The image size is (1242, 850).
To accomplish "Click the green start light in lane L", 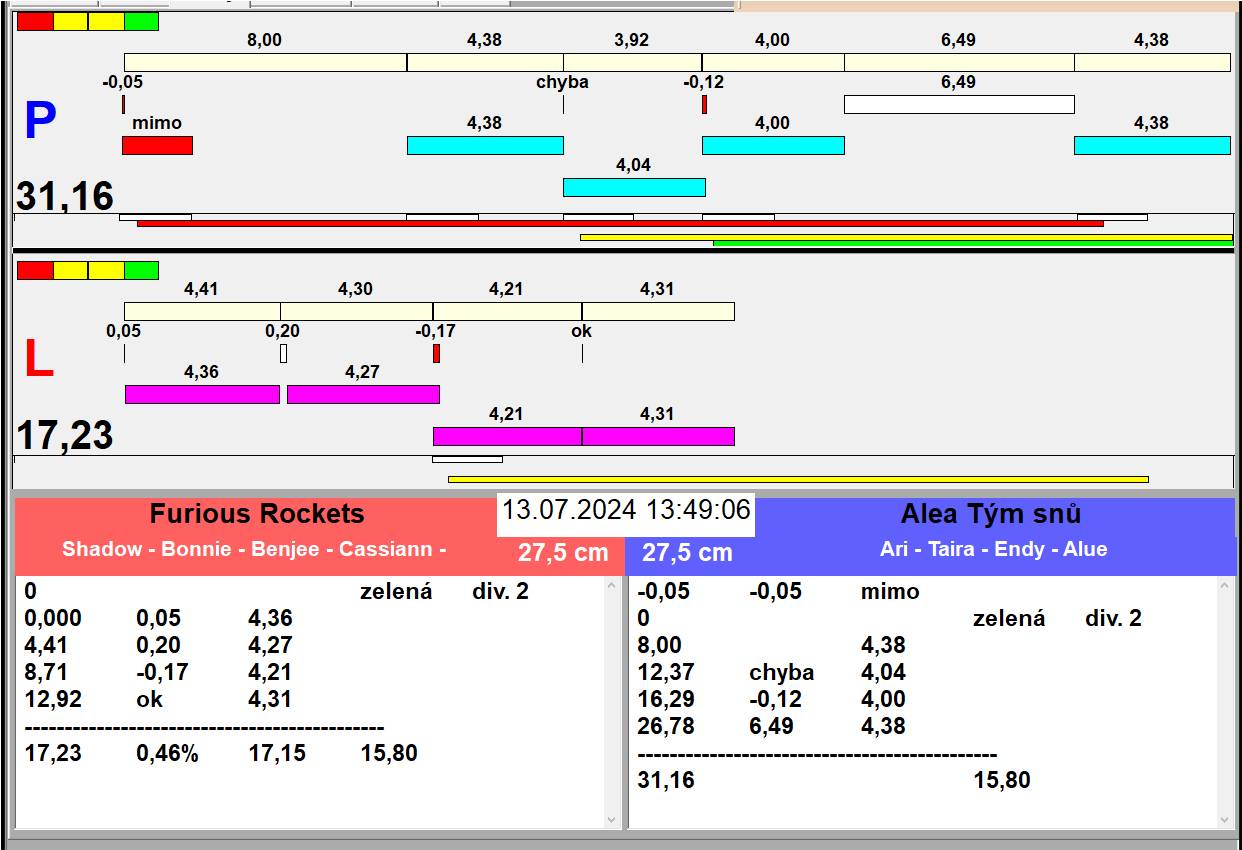I will point(142,270).
